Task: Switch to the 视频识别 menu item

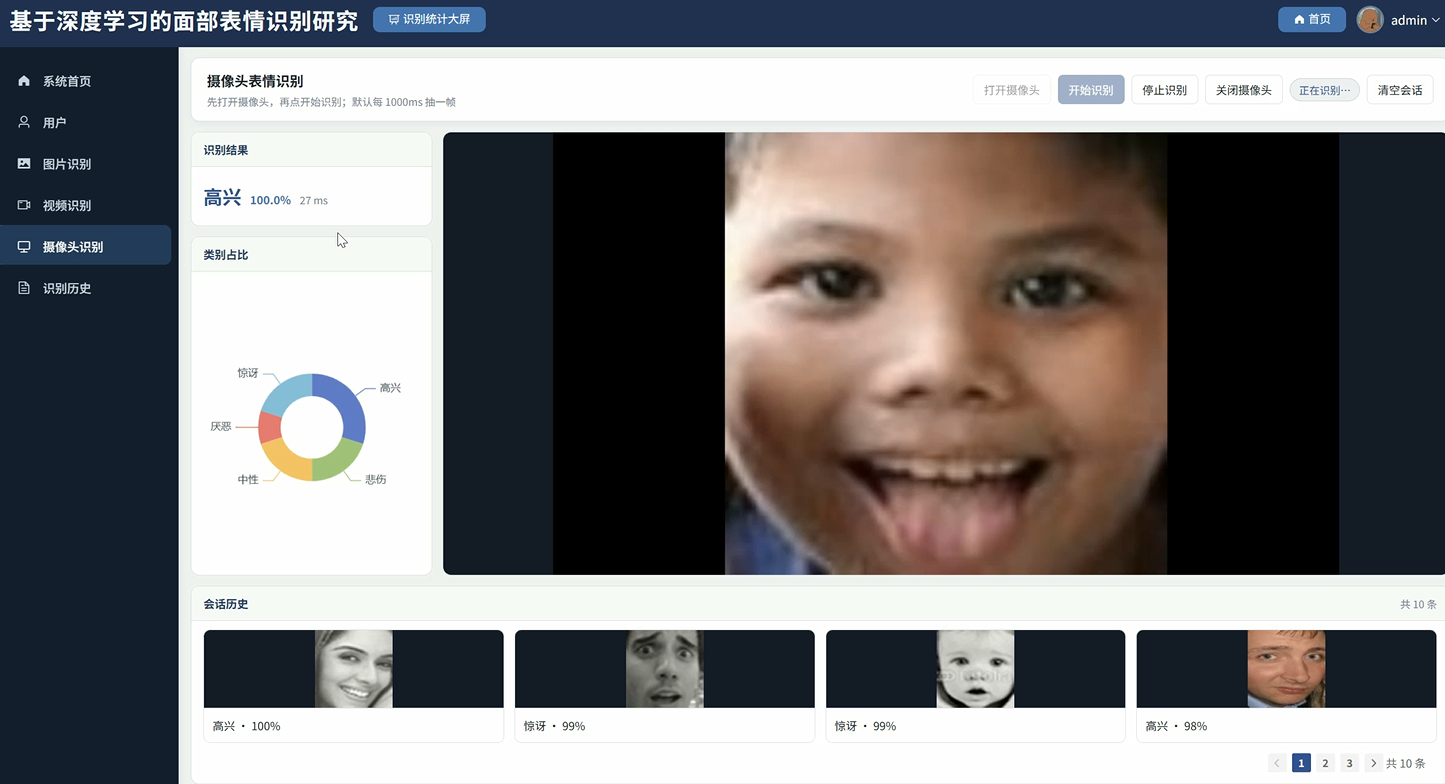Action: 86,205
